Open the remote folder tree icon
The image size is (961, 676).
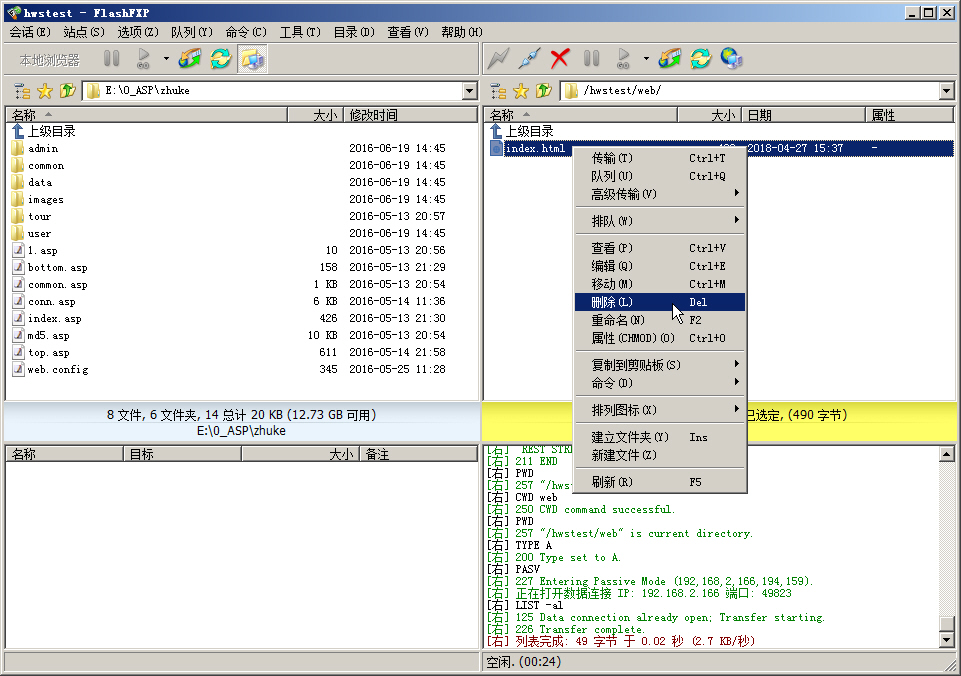(x=498, y=91)
